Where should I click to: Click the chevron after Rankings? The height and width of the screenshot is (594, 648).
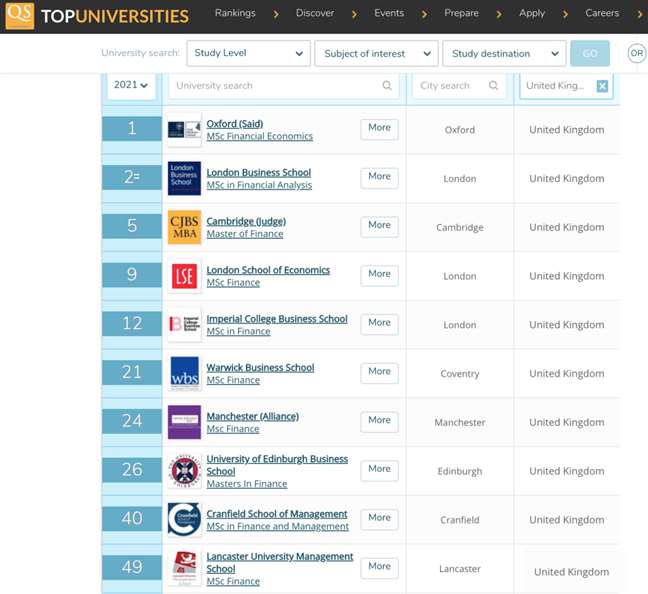tap(276, 14)
